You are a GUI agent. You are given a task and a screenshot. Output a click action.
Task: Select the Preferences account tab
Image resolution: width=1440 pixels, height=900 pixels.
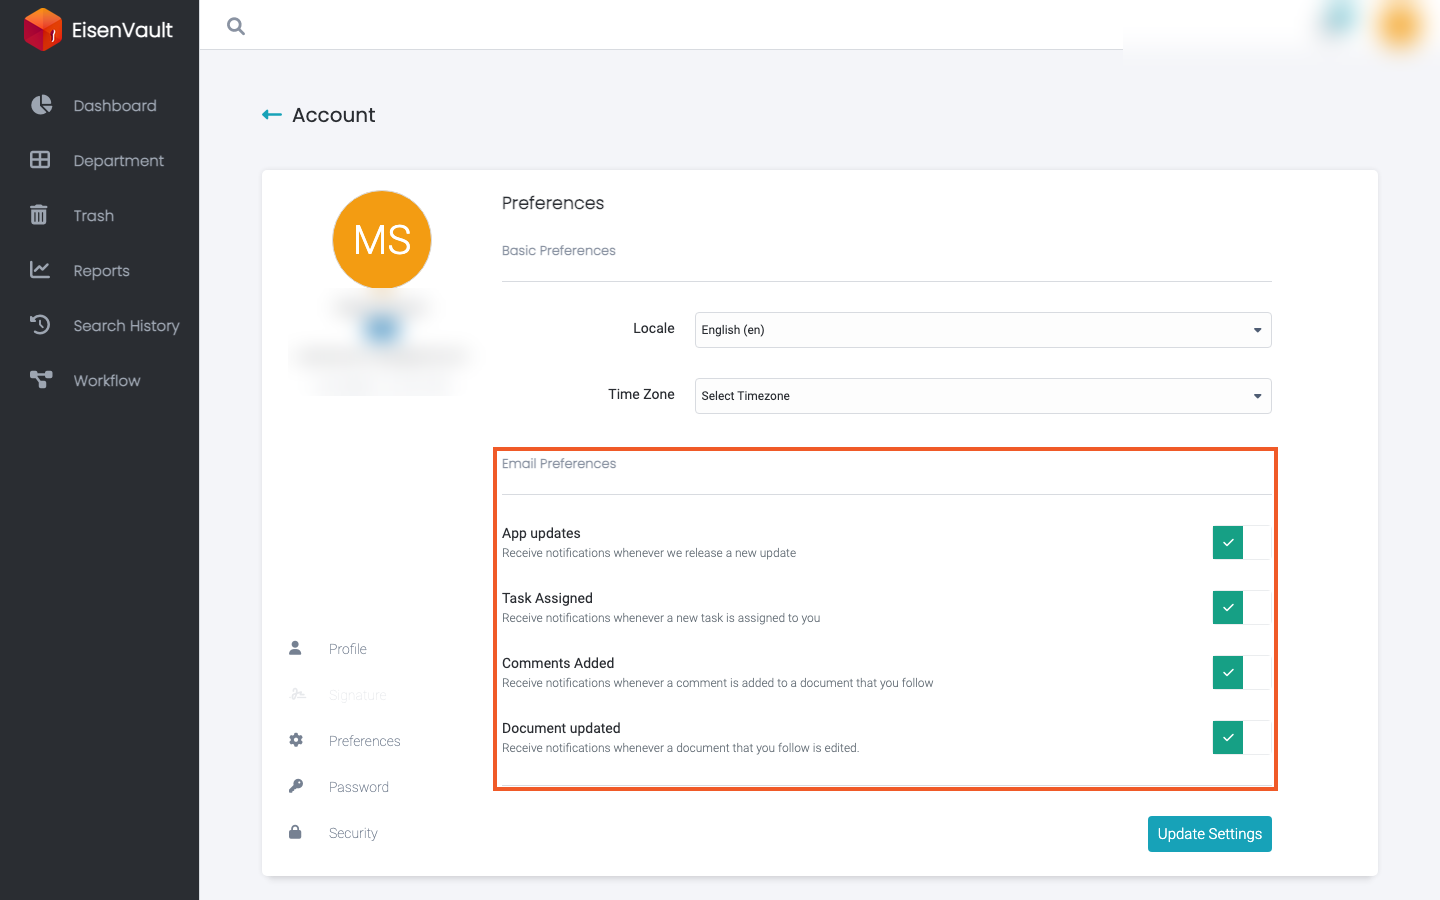(364, 741)
